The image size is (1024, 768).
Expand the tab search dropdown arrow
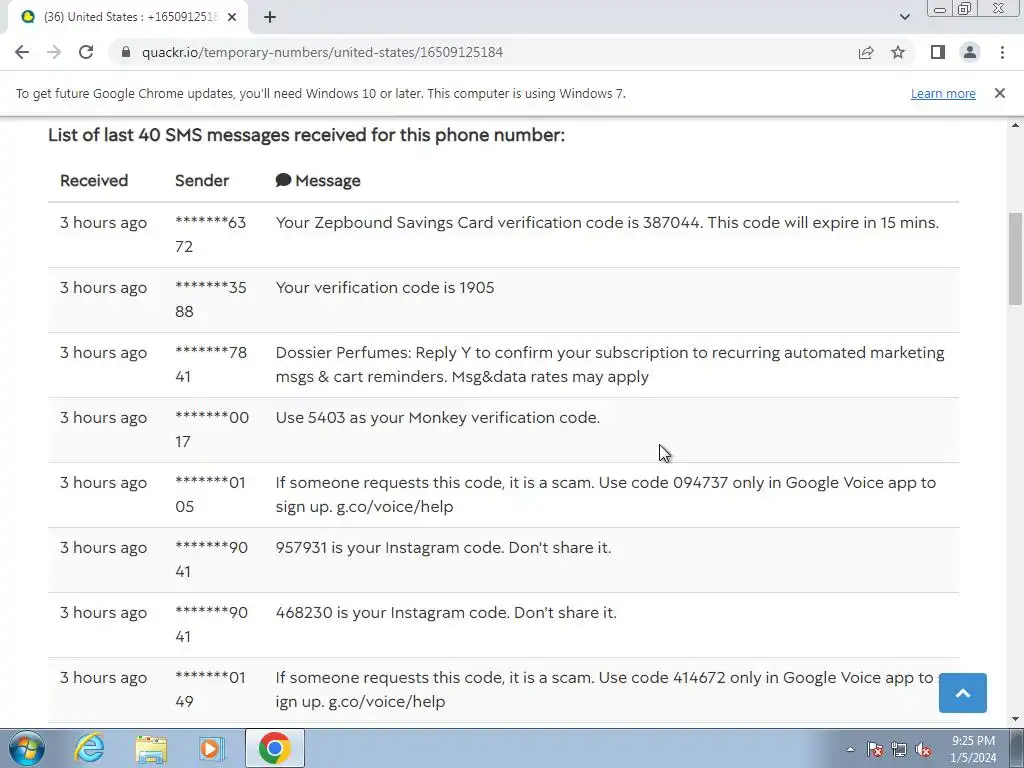point(904,17)
